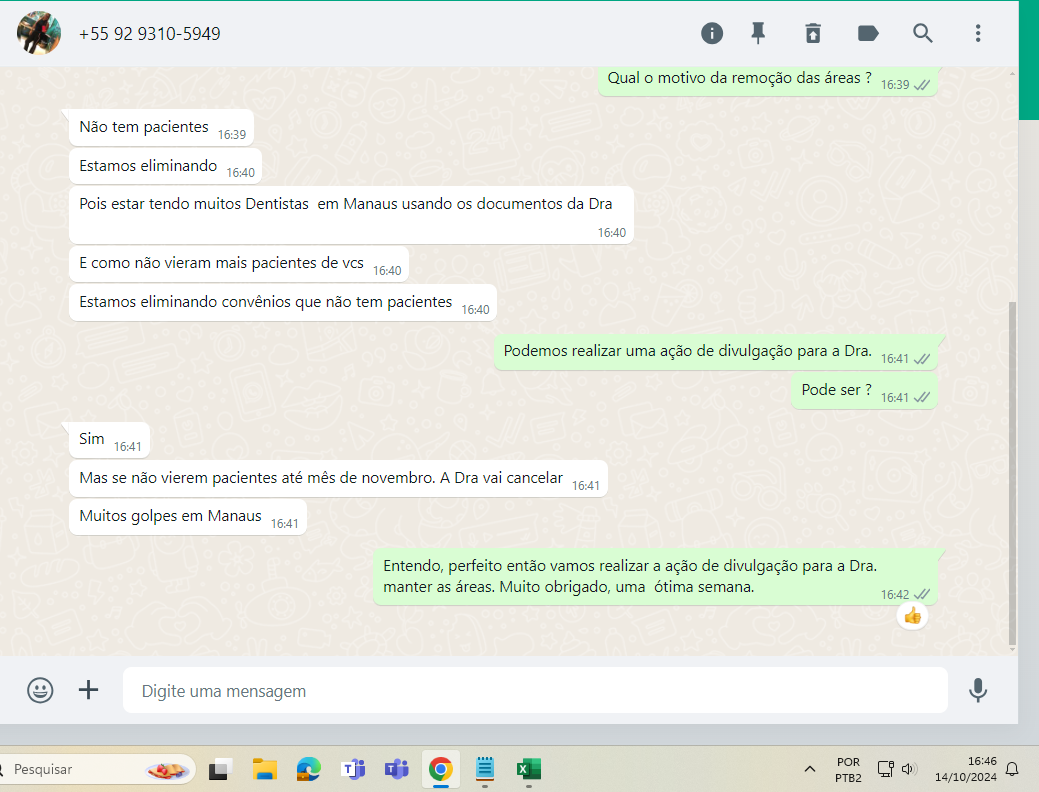Select message 'Mas se não vierem pacientes até mês de novembro'

(338, 479)
